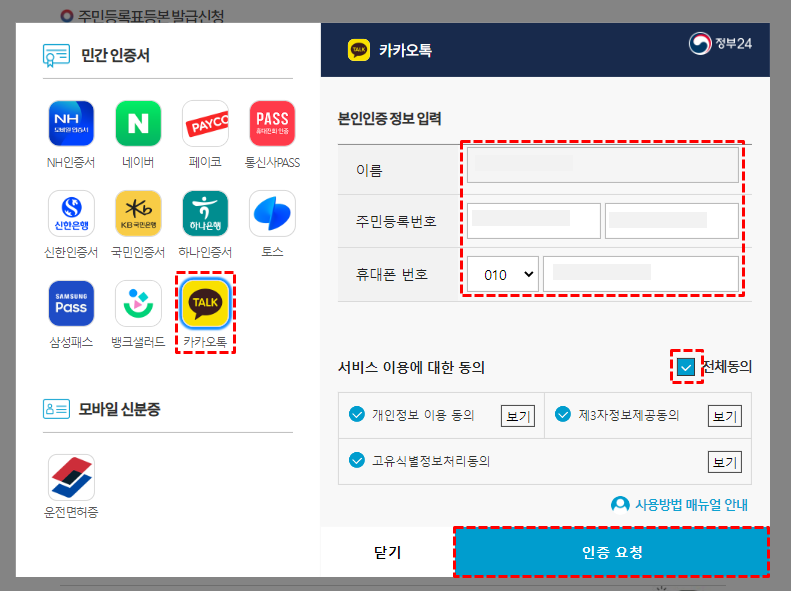Click first 주민등록번호 input field
The height and width of the screenshot is (591, 791).
coord(534,221)
